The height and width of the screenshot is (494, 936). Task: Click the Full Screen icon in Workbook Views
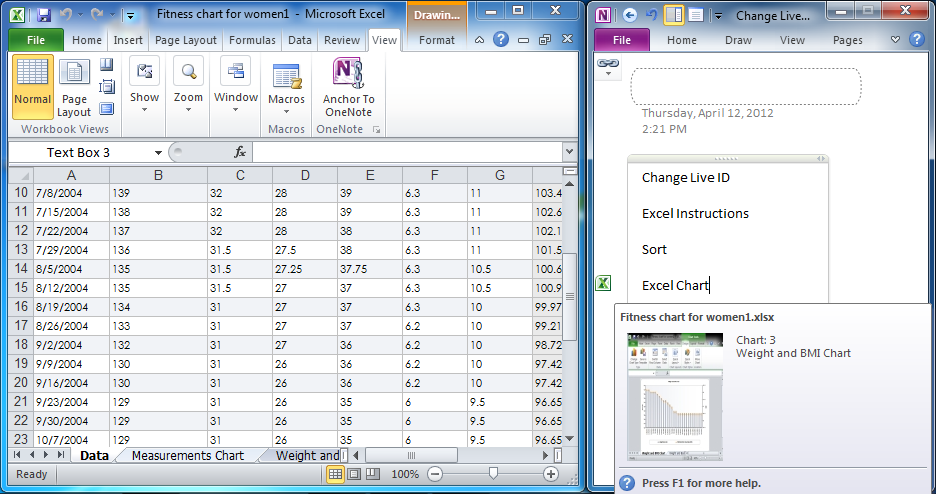106,109
